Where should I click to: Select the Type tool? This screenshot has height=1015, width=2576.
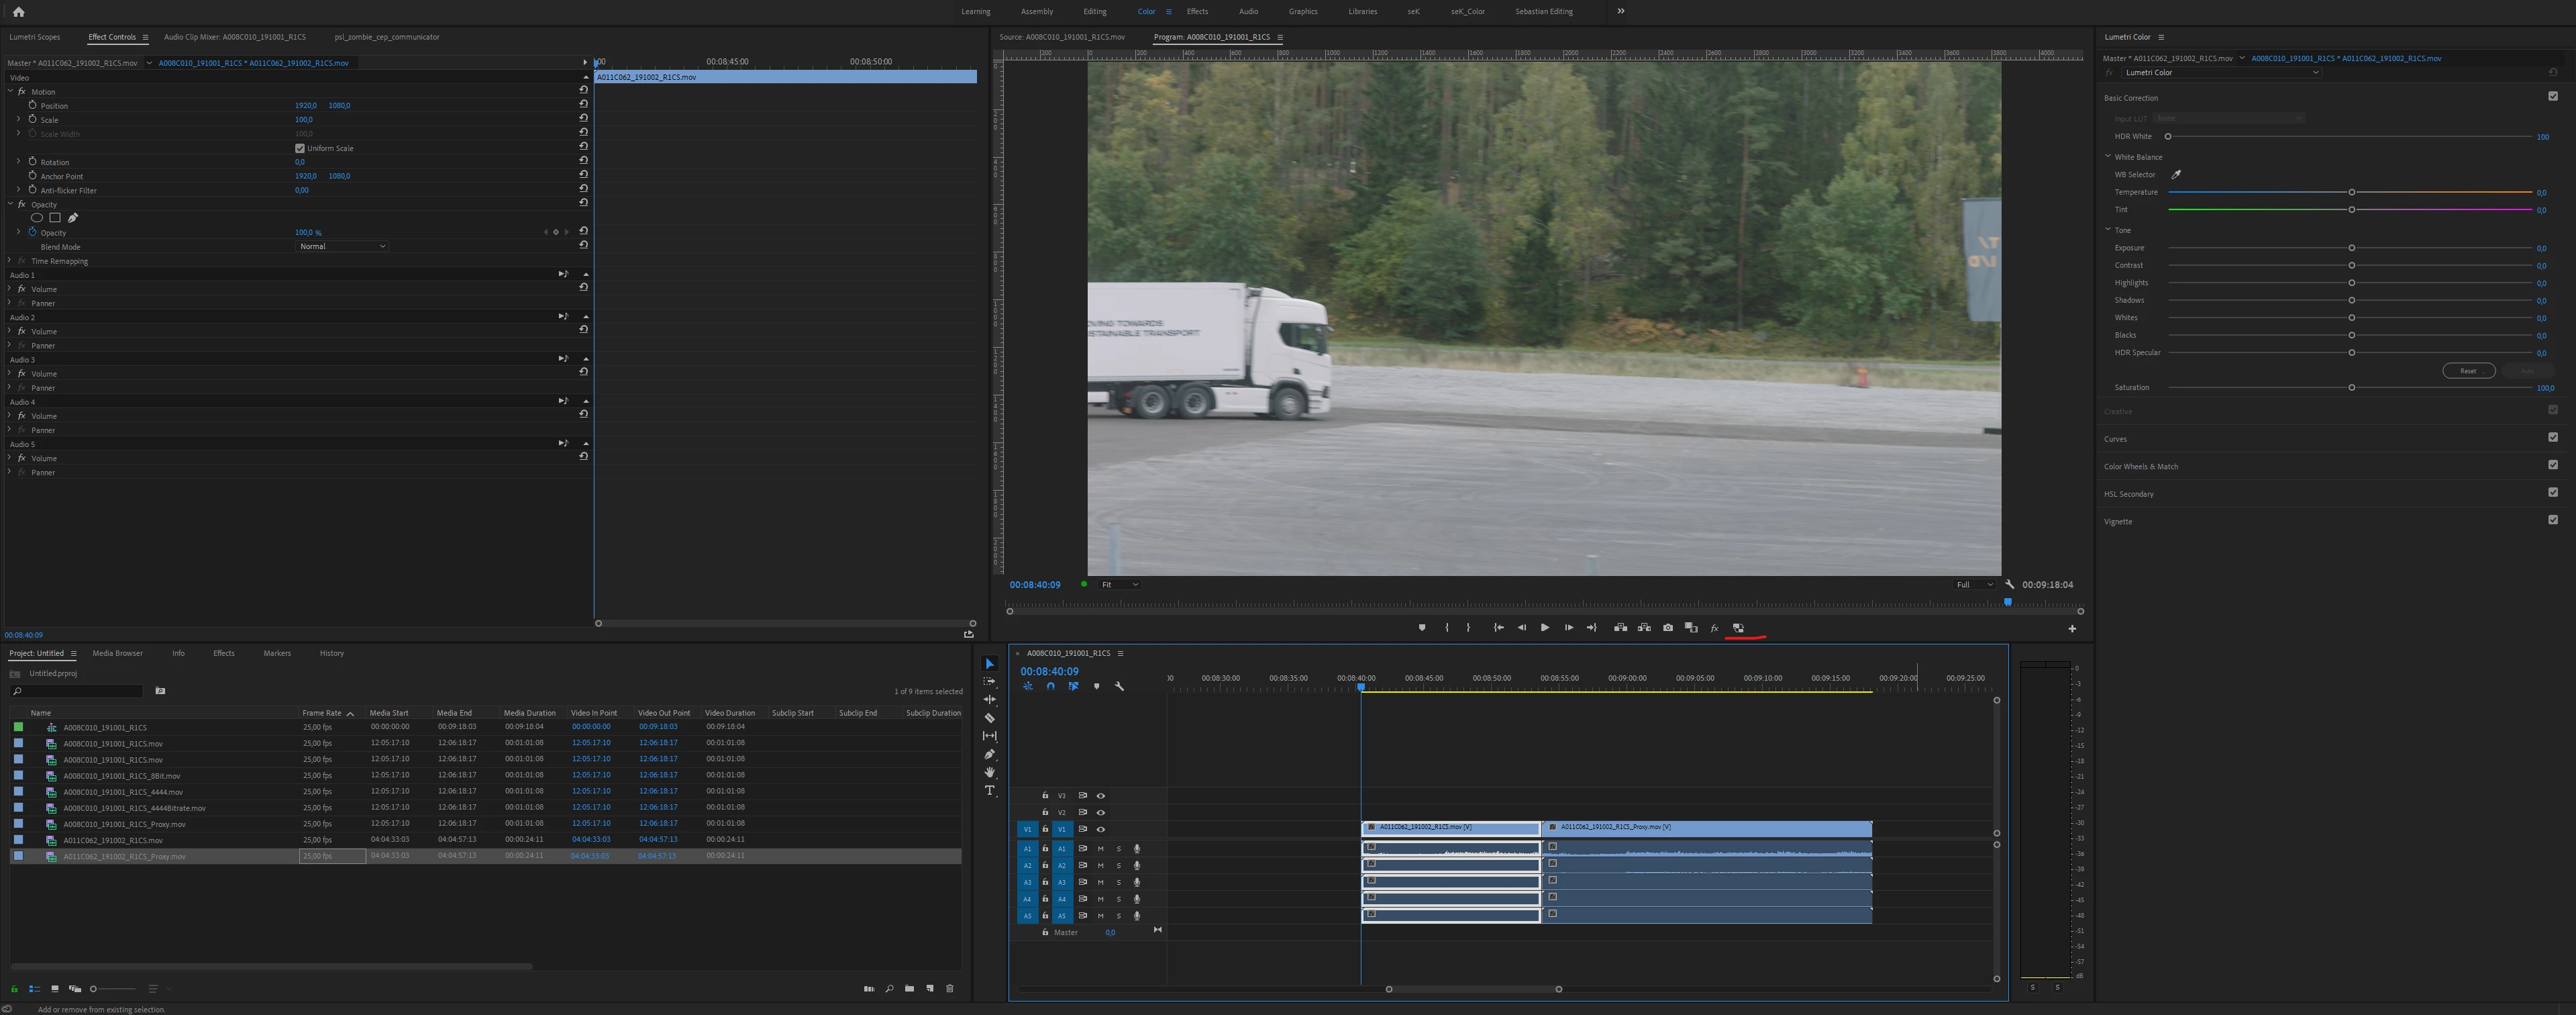[989, 790]
